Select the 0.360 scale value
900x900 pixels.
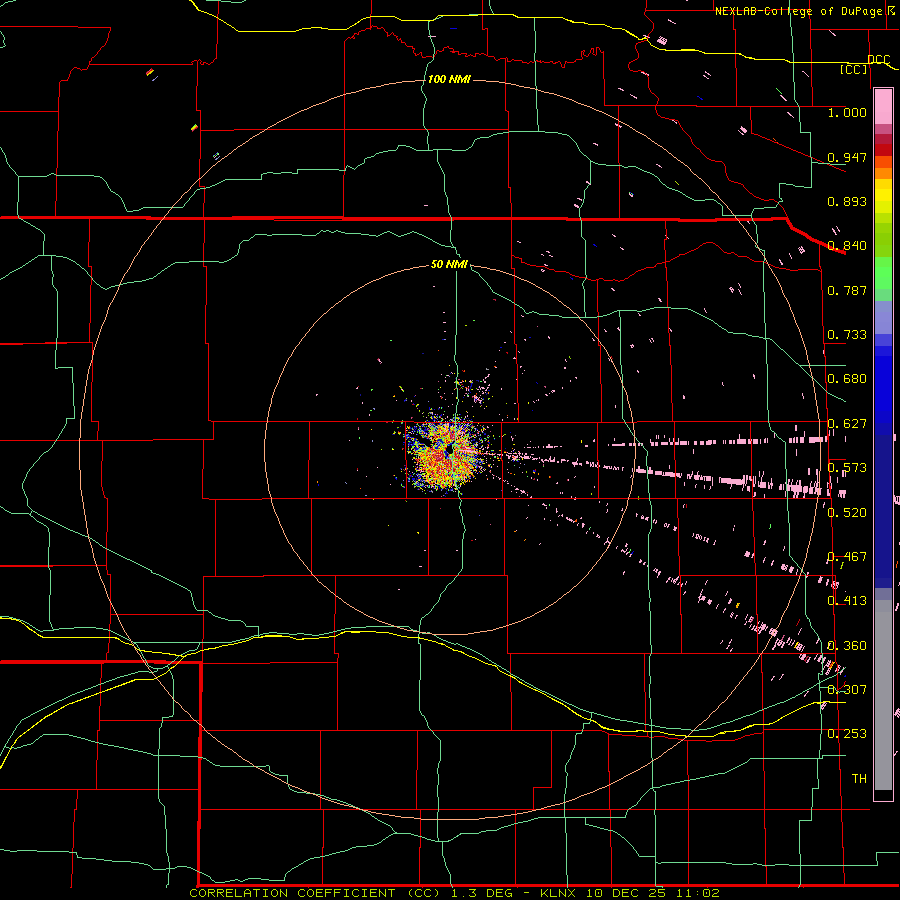(x=847, y=646)
